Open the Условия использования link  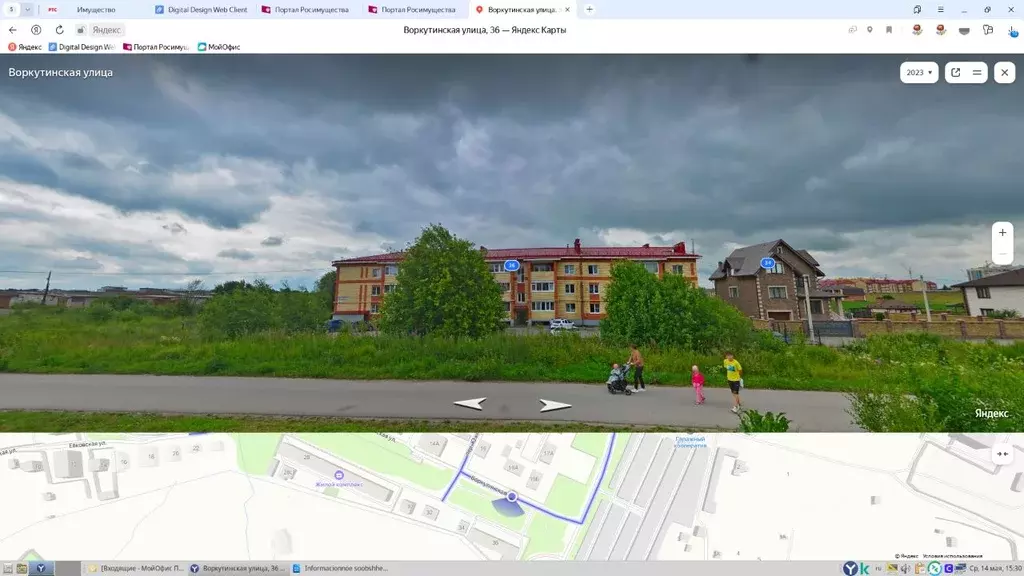[x=952, y=556]
